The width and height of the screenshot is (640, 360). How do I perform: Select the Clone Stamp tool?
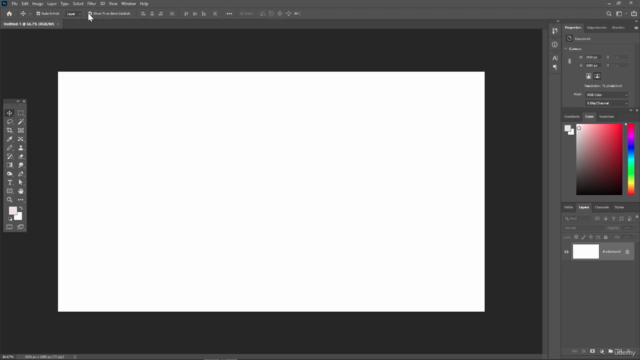coord(21,148)
